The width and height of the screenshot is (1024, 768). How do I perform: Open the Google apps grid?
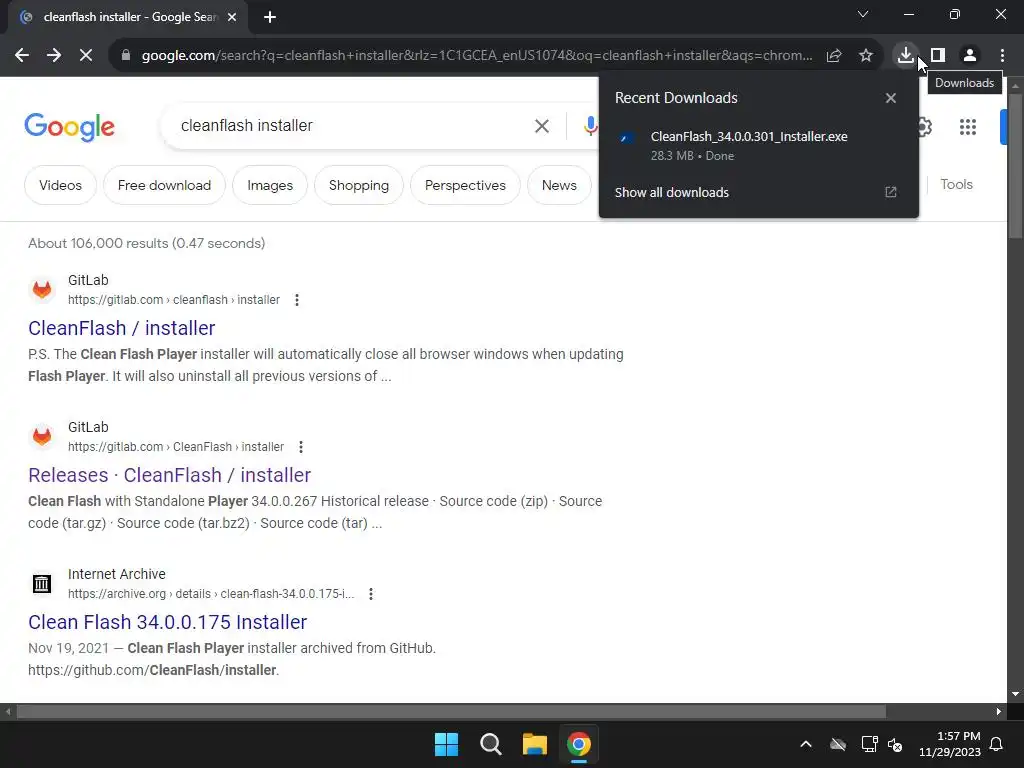click(x=968, y=127)
